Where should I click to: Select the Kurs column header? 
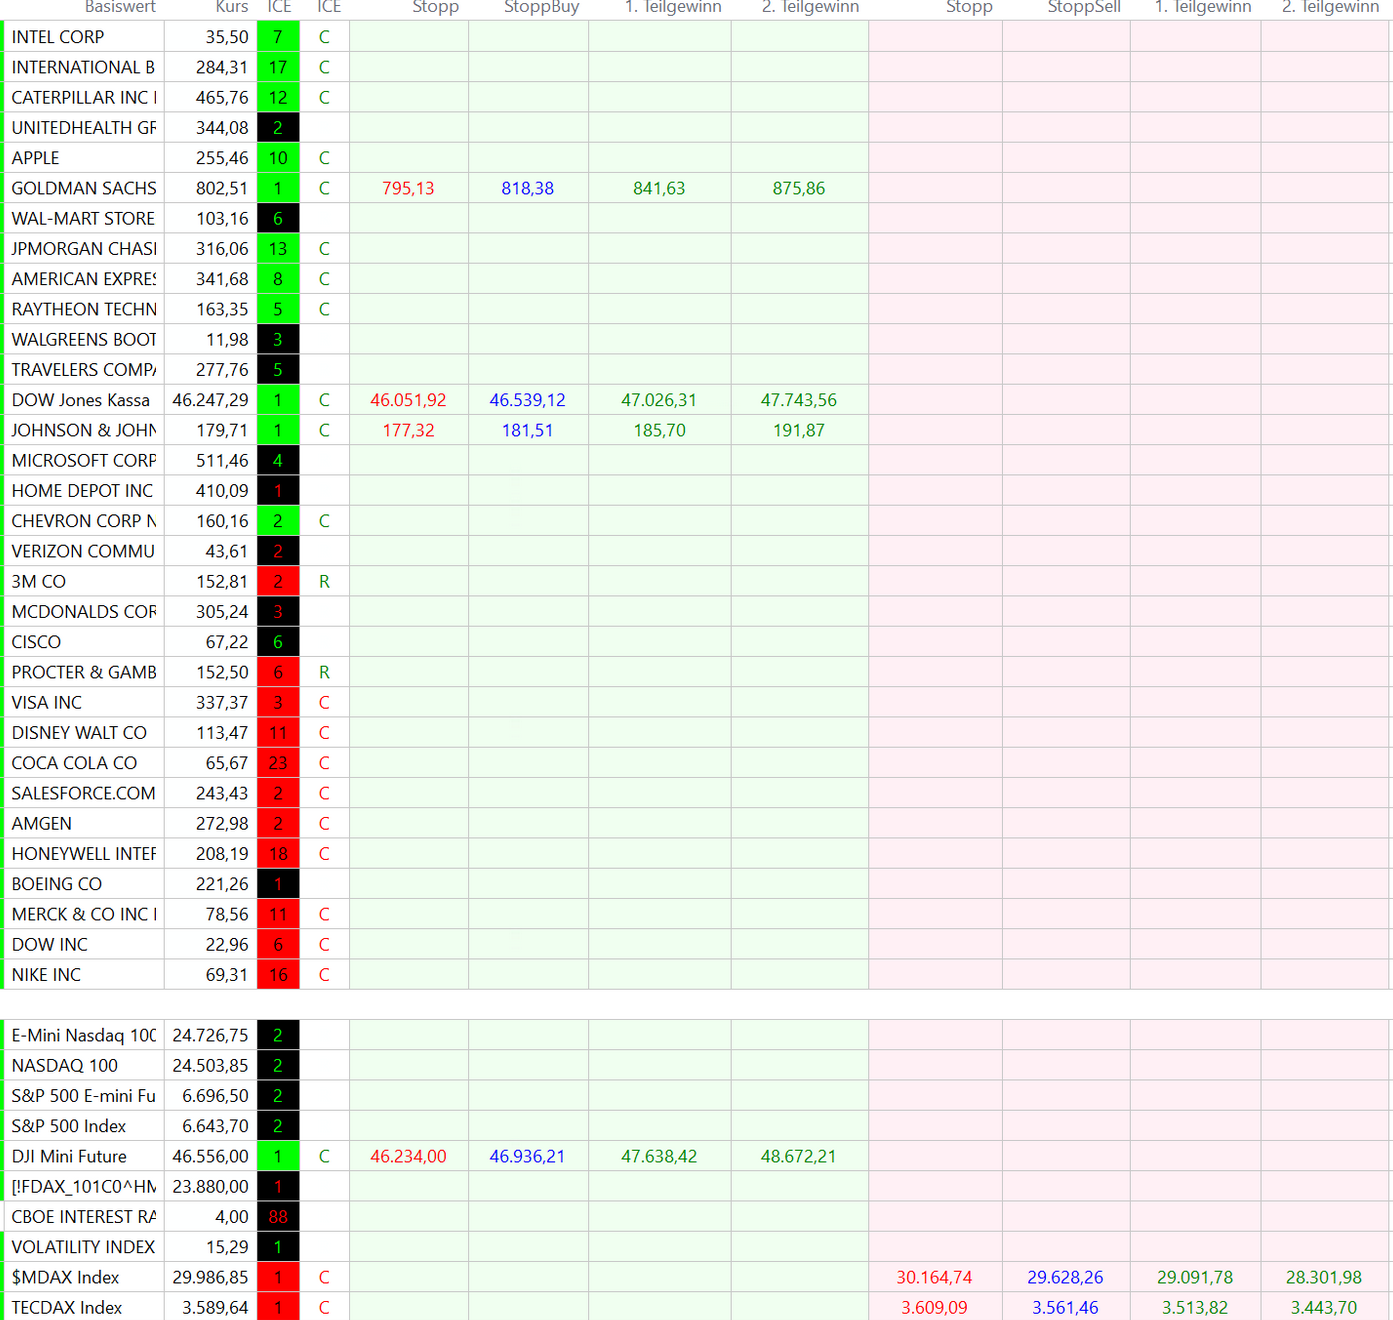pos(231,7)
